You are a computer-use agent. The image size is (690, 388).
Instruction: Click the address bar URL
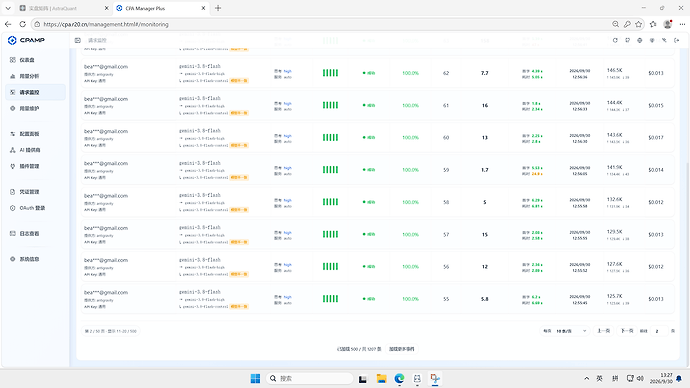pos(106,24)
